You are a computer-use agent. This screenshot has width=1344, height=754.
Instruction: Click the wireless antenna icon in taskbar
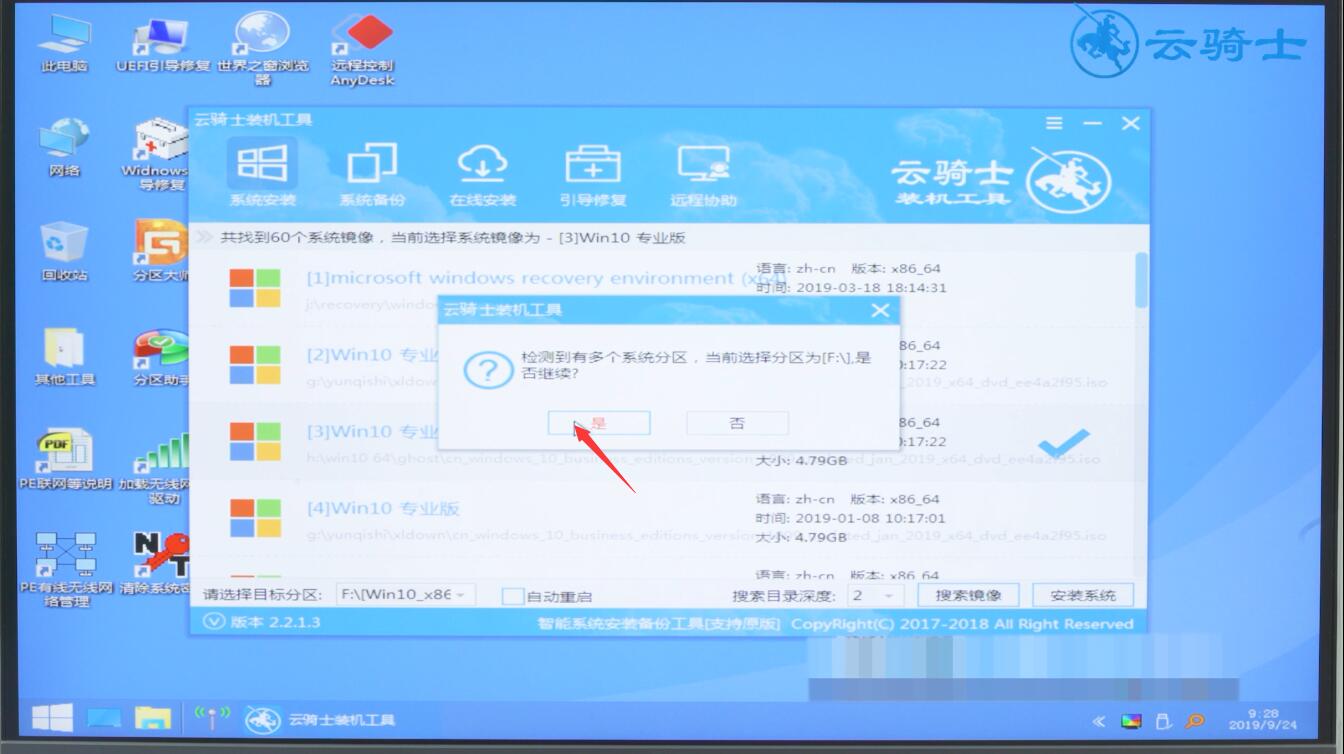pyautogui.click(x=212, y=717)
